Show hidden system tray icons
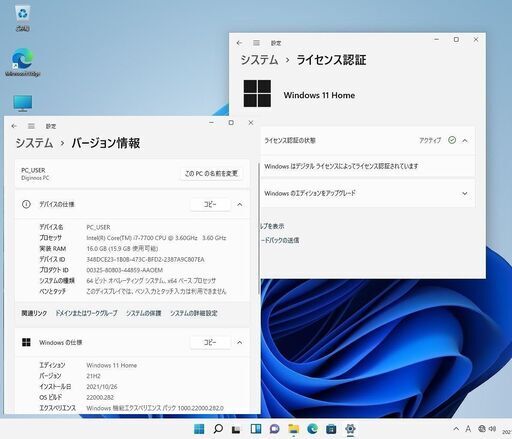 456,429
